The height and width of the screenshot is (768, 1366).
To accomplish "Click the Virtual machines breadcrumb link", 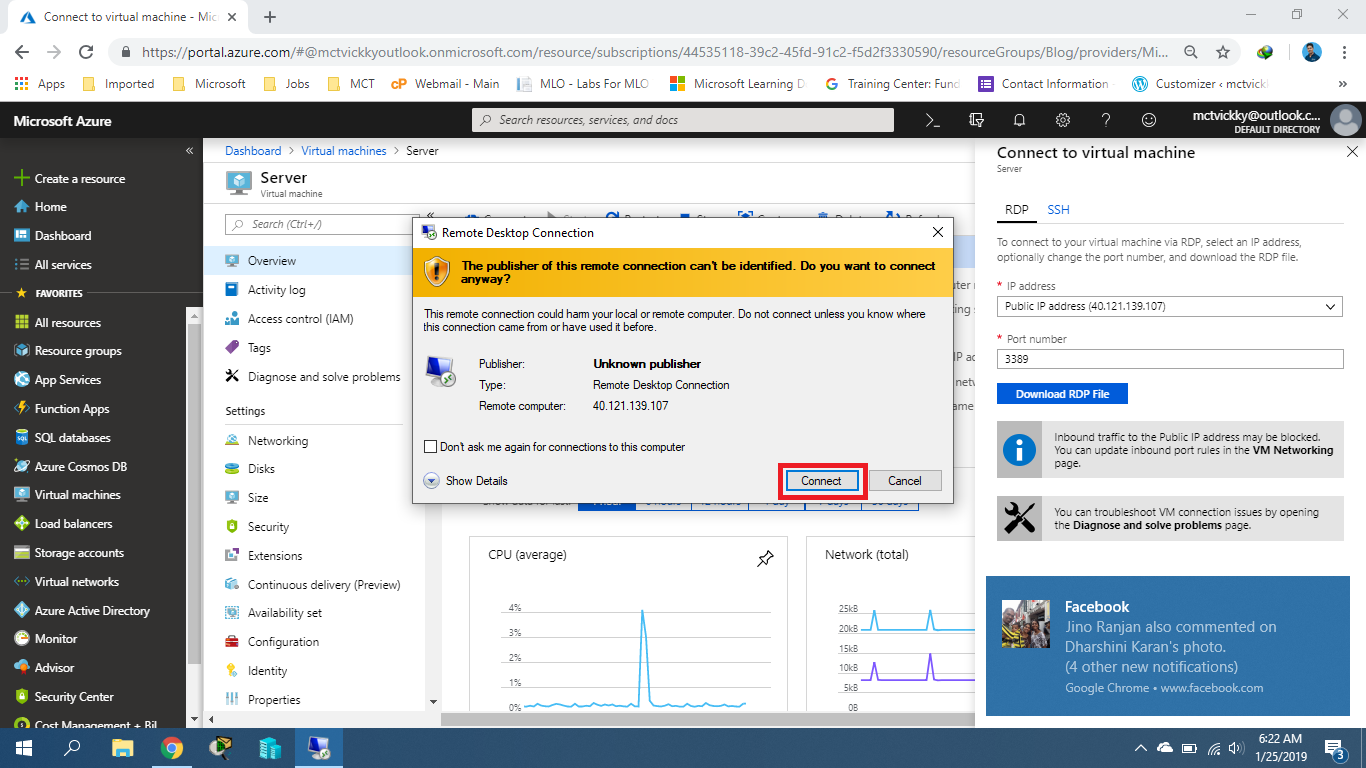I will click(x=344, y=151).
